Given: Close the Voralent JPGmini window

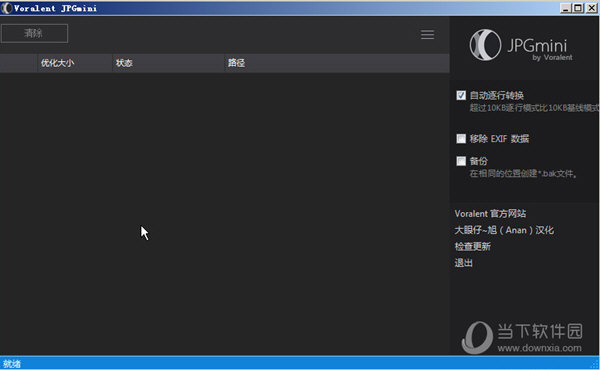Looking at the screenshot, I should [591, 8].
